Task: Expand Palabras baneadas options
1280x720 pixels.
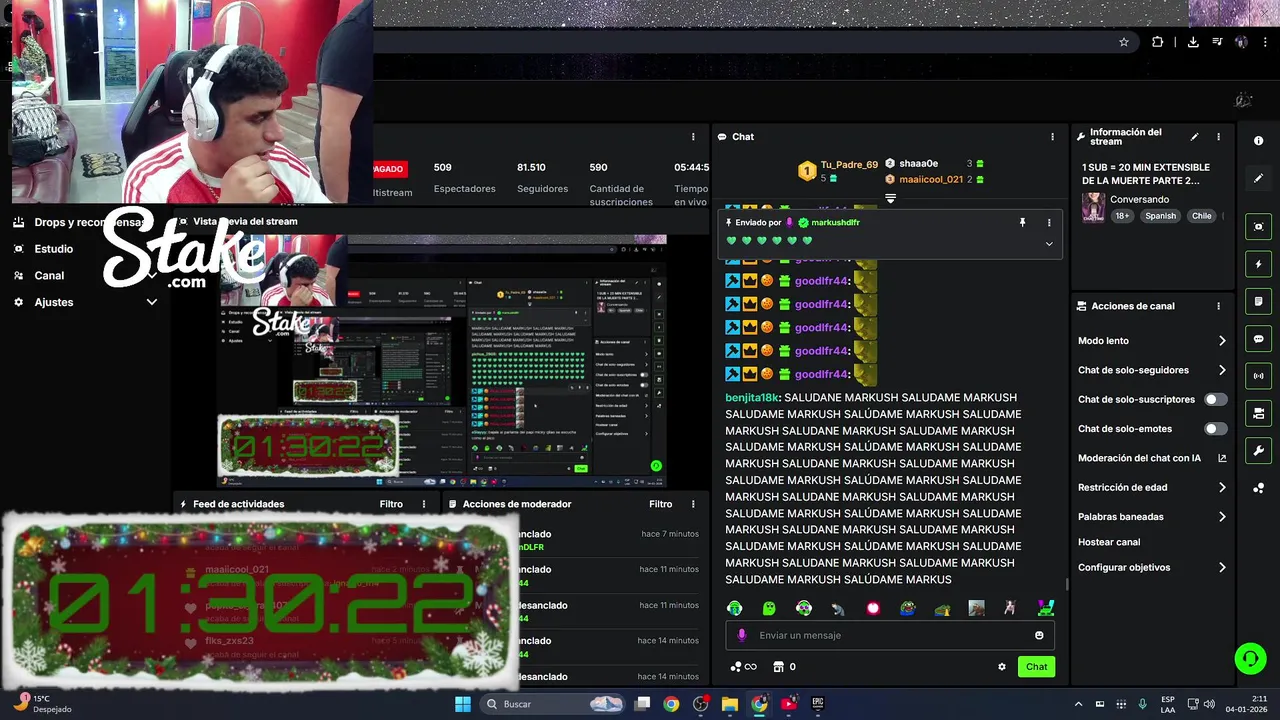Action: [x=1222, y=517]
